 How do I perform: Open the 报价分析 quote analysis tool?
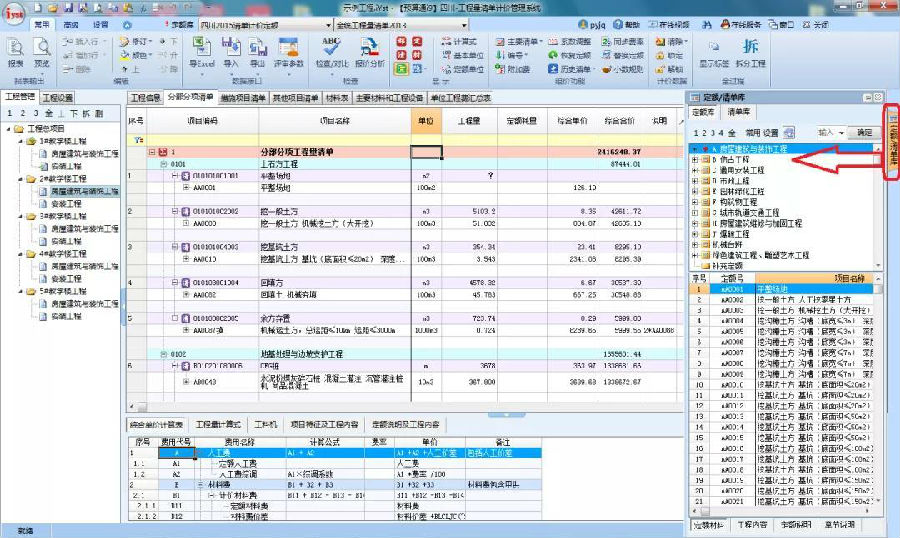[369, 50]
